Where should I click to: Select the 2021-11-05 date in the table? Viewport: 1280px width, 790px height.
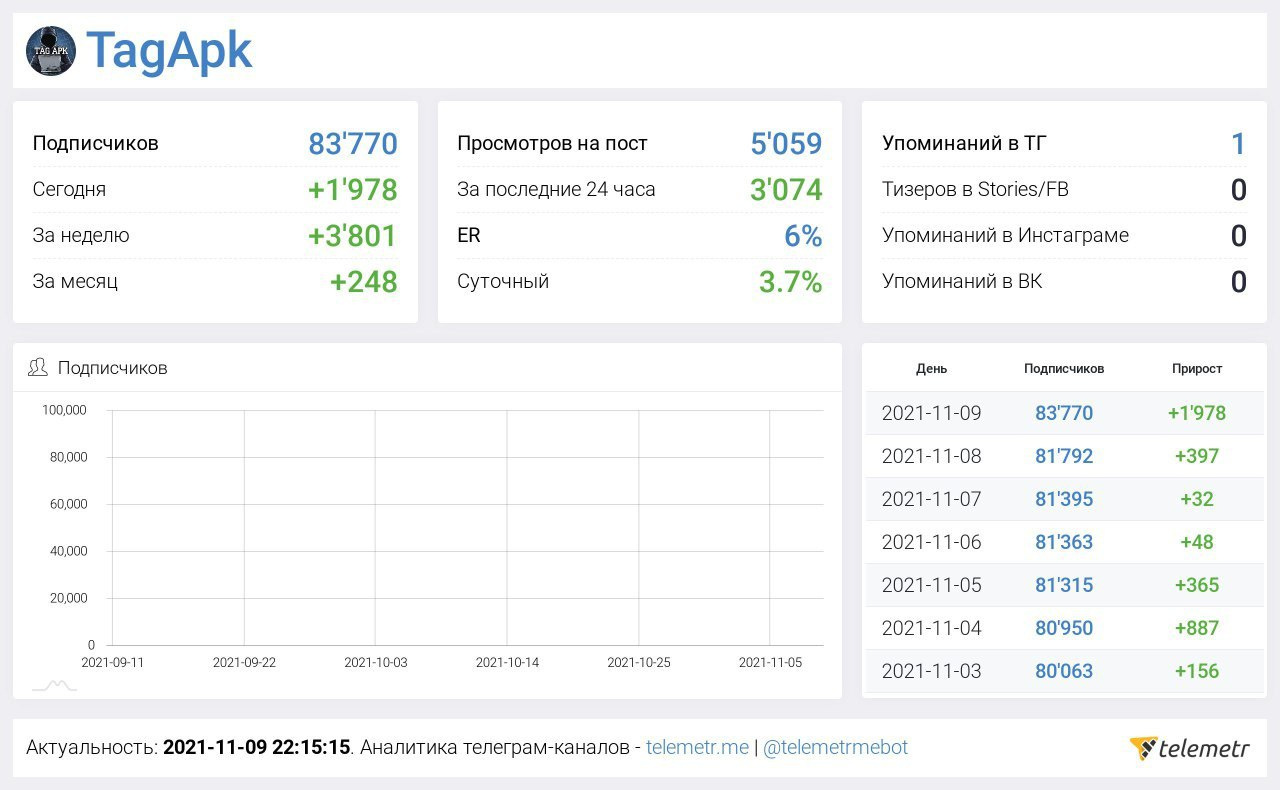pyautogui.click(x=931, y=585)
